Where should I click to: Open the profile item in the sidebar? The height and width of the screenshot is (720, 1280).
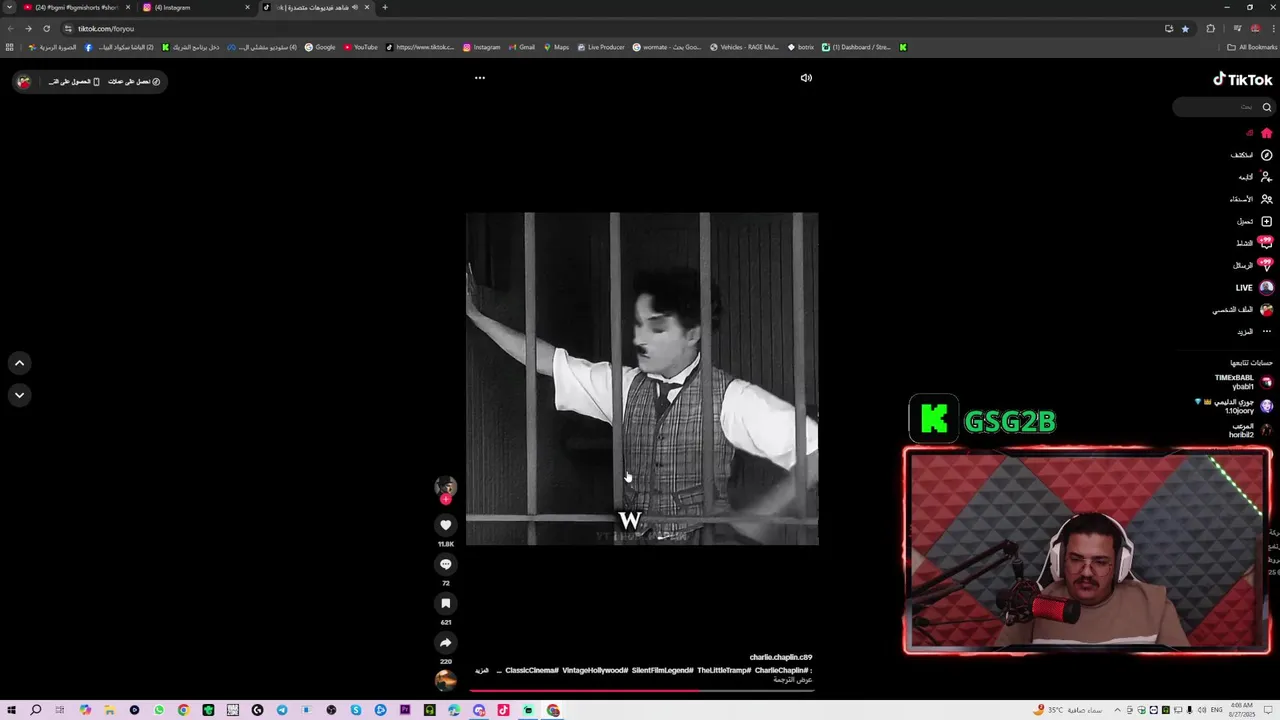click(1243, 310)
